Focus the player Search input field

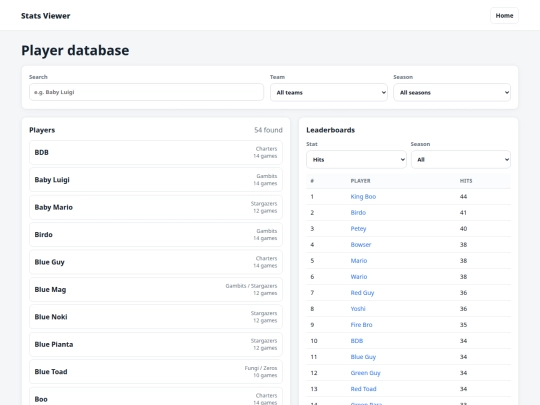pyautogui.click(x=146, y=92)
